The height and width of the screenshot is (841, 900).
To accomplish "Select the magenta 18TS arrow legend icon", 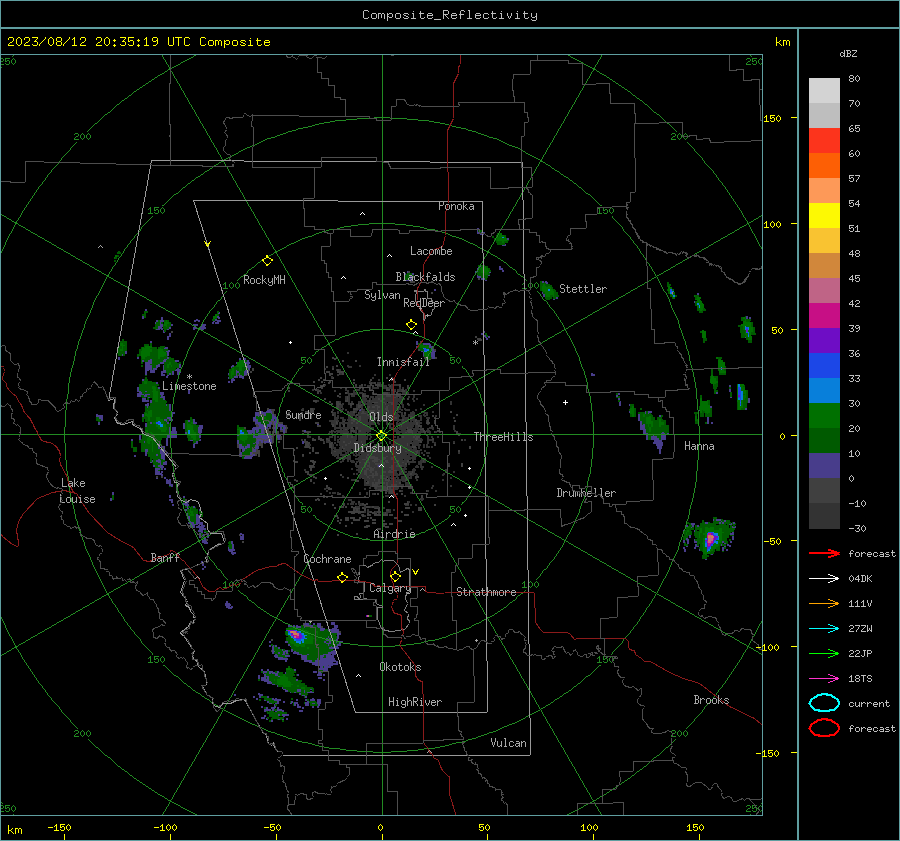I will tap(824, 679).
